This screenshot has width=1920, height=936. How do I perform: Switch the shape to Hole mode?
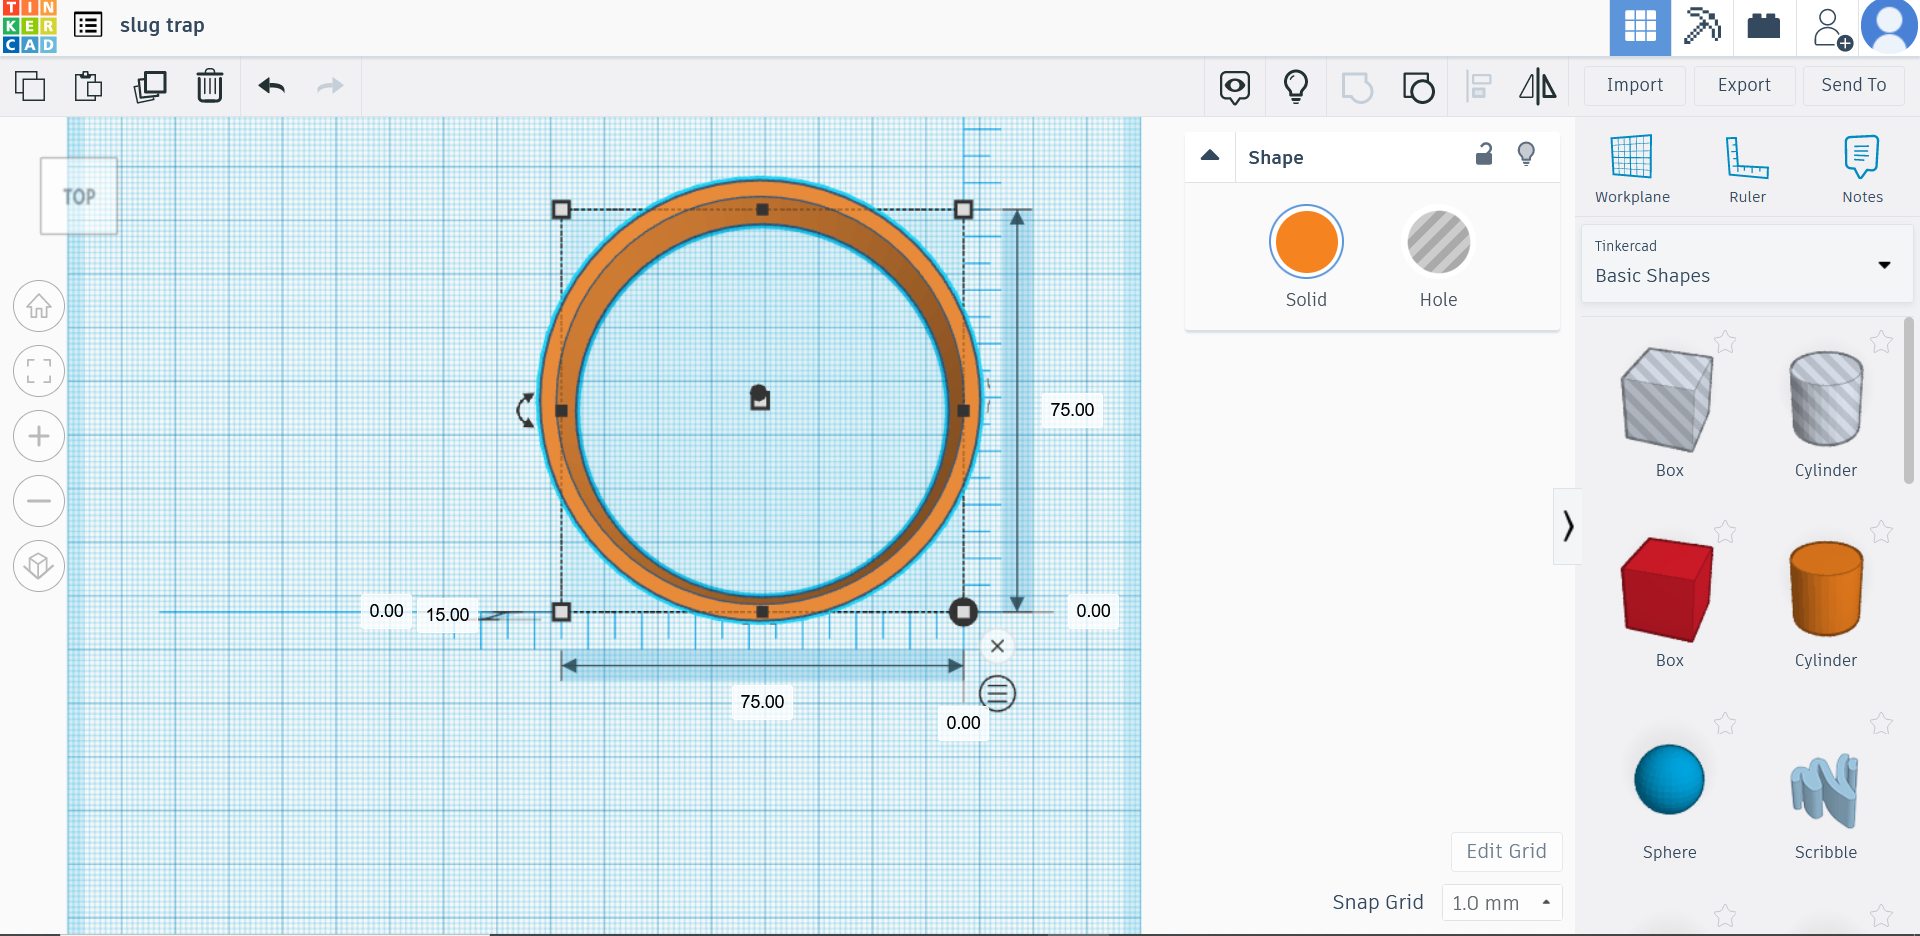1438,242
